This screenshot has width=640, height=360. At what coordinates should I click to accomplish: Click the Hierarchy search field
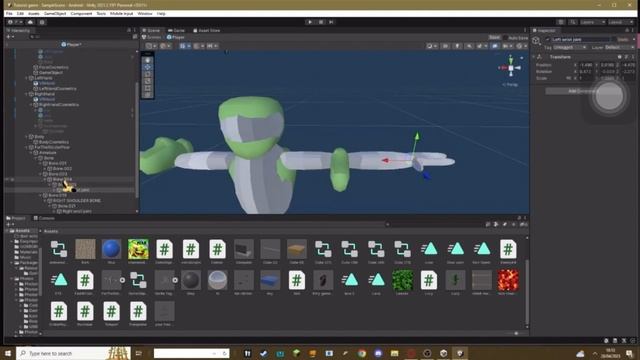(80, 37)
